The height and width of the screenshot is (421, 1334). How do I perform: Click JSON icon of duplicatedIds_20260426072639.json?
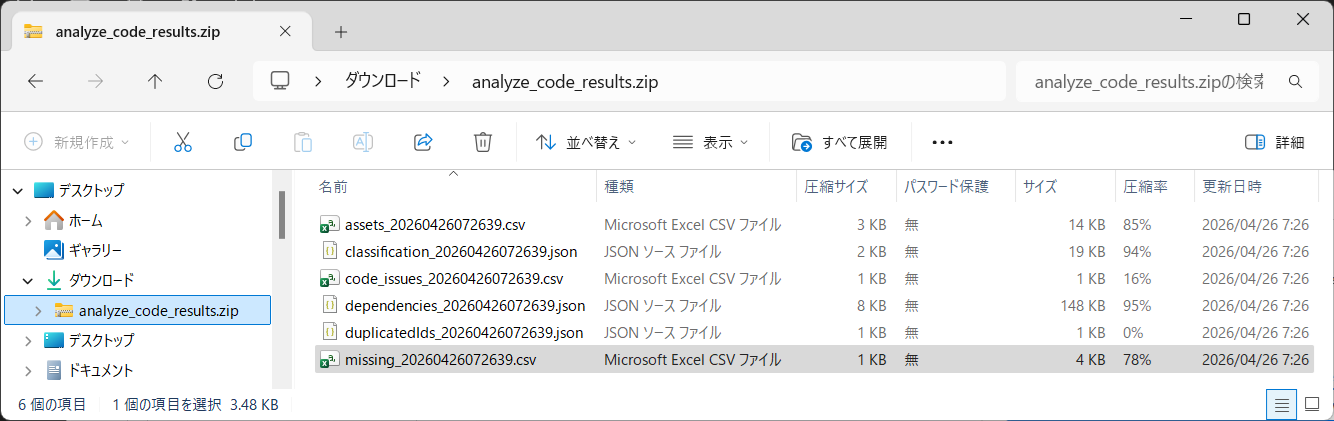[328, 332]
